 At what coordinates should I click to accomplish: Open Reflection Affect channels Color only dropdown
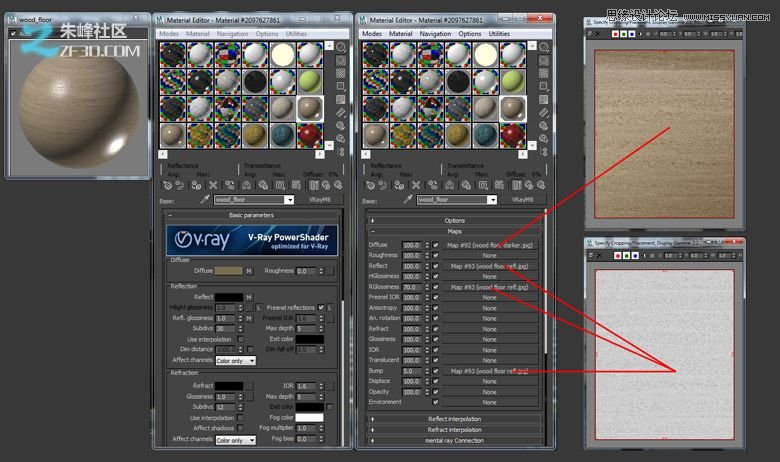click(x=236, y=361)
